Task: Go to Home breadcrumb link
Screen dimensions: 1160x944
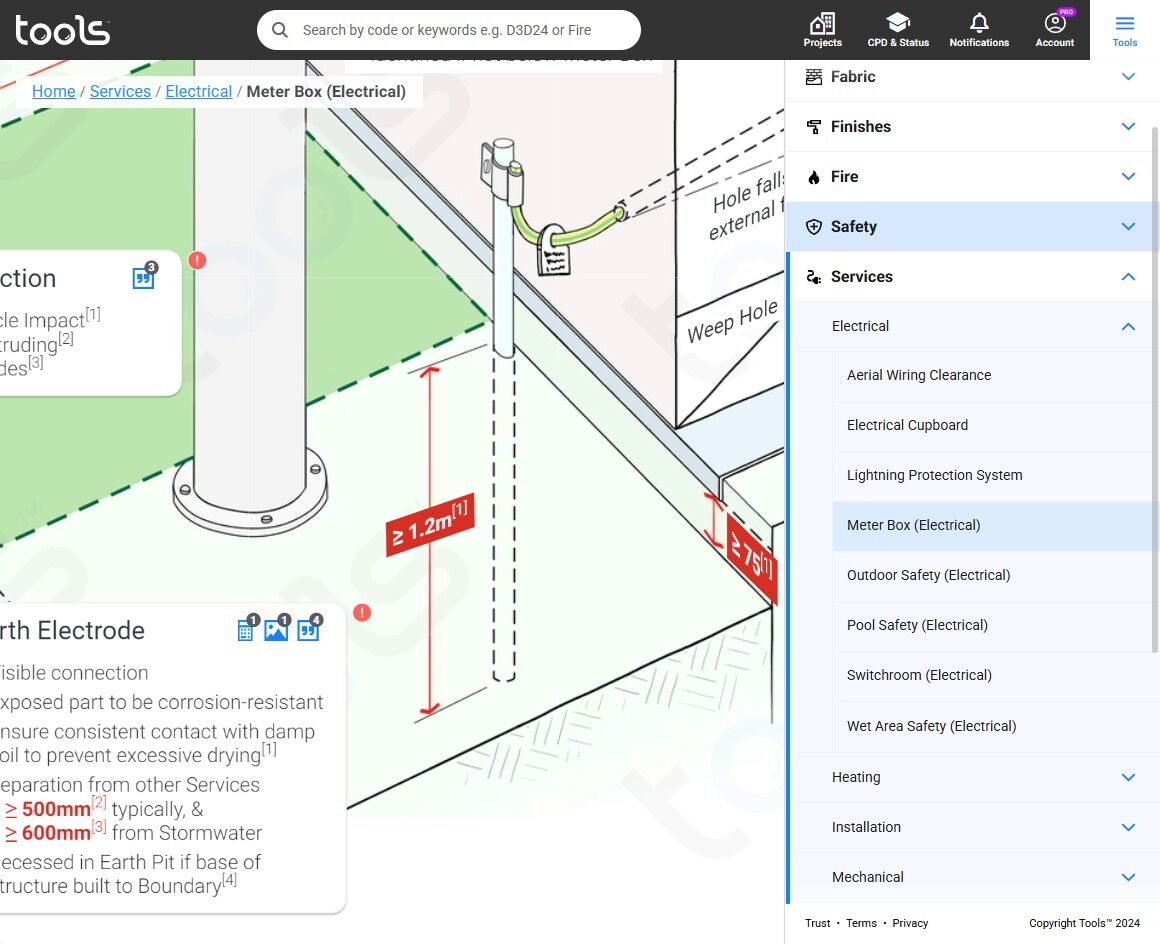Action: (x=53, y=92)
